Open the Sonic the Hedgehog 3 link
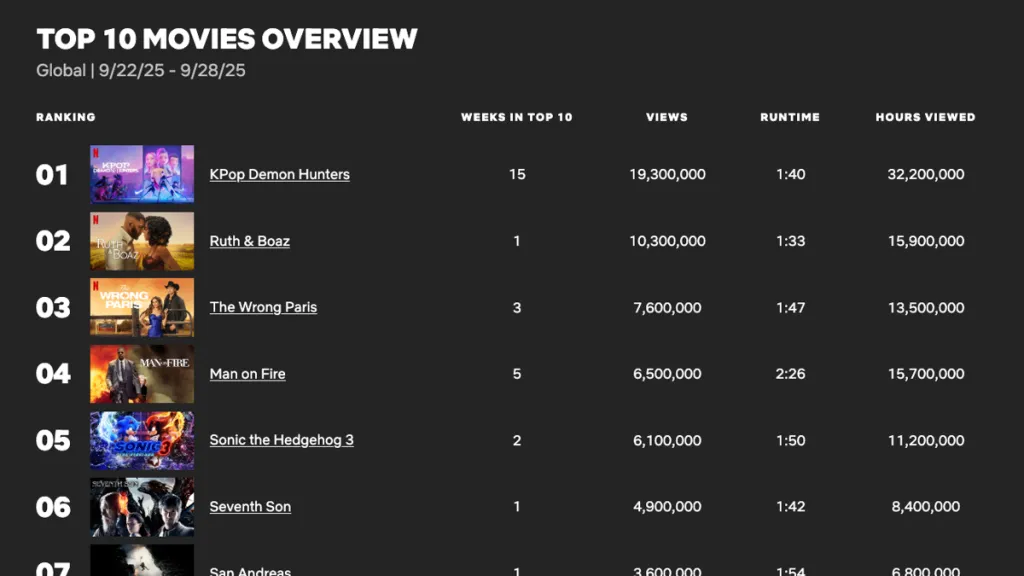1024x576 pixels. (x=281, y=440)
